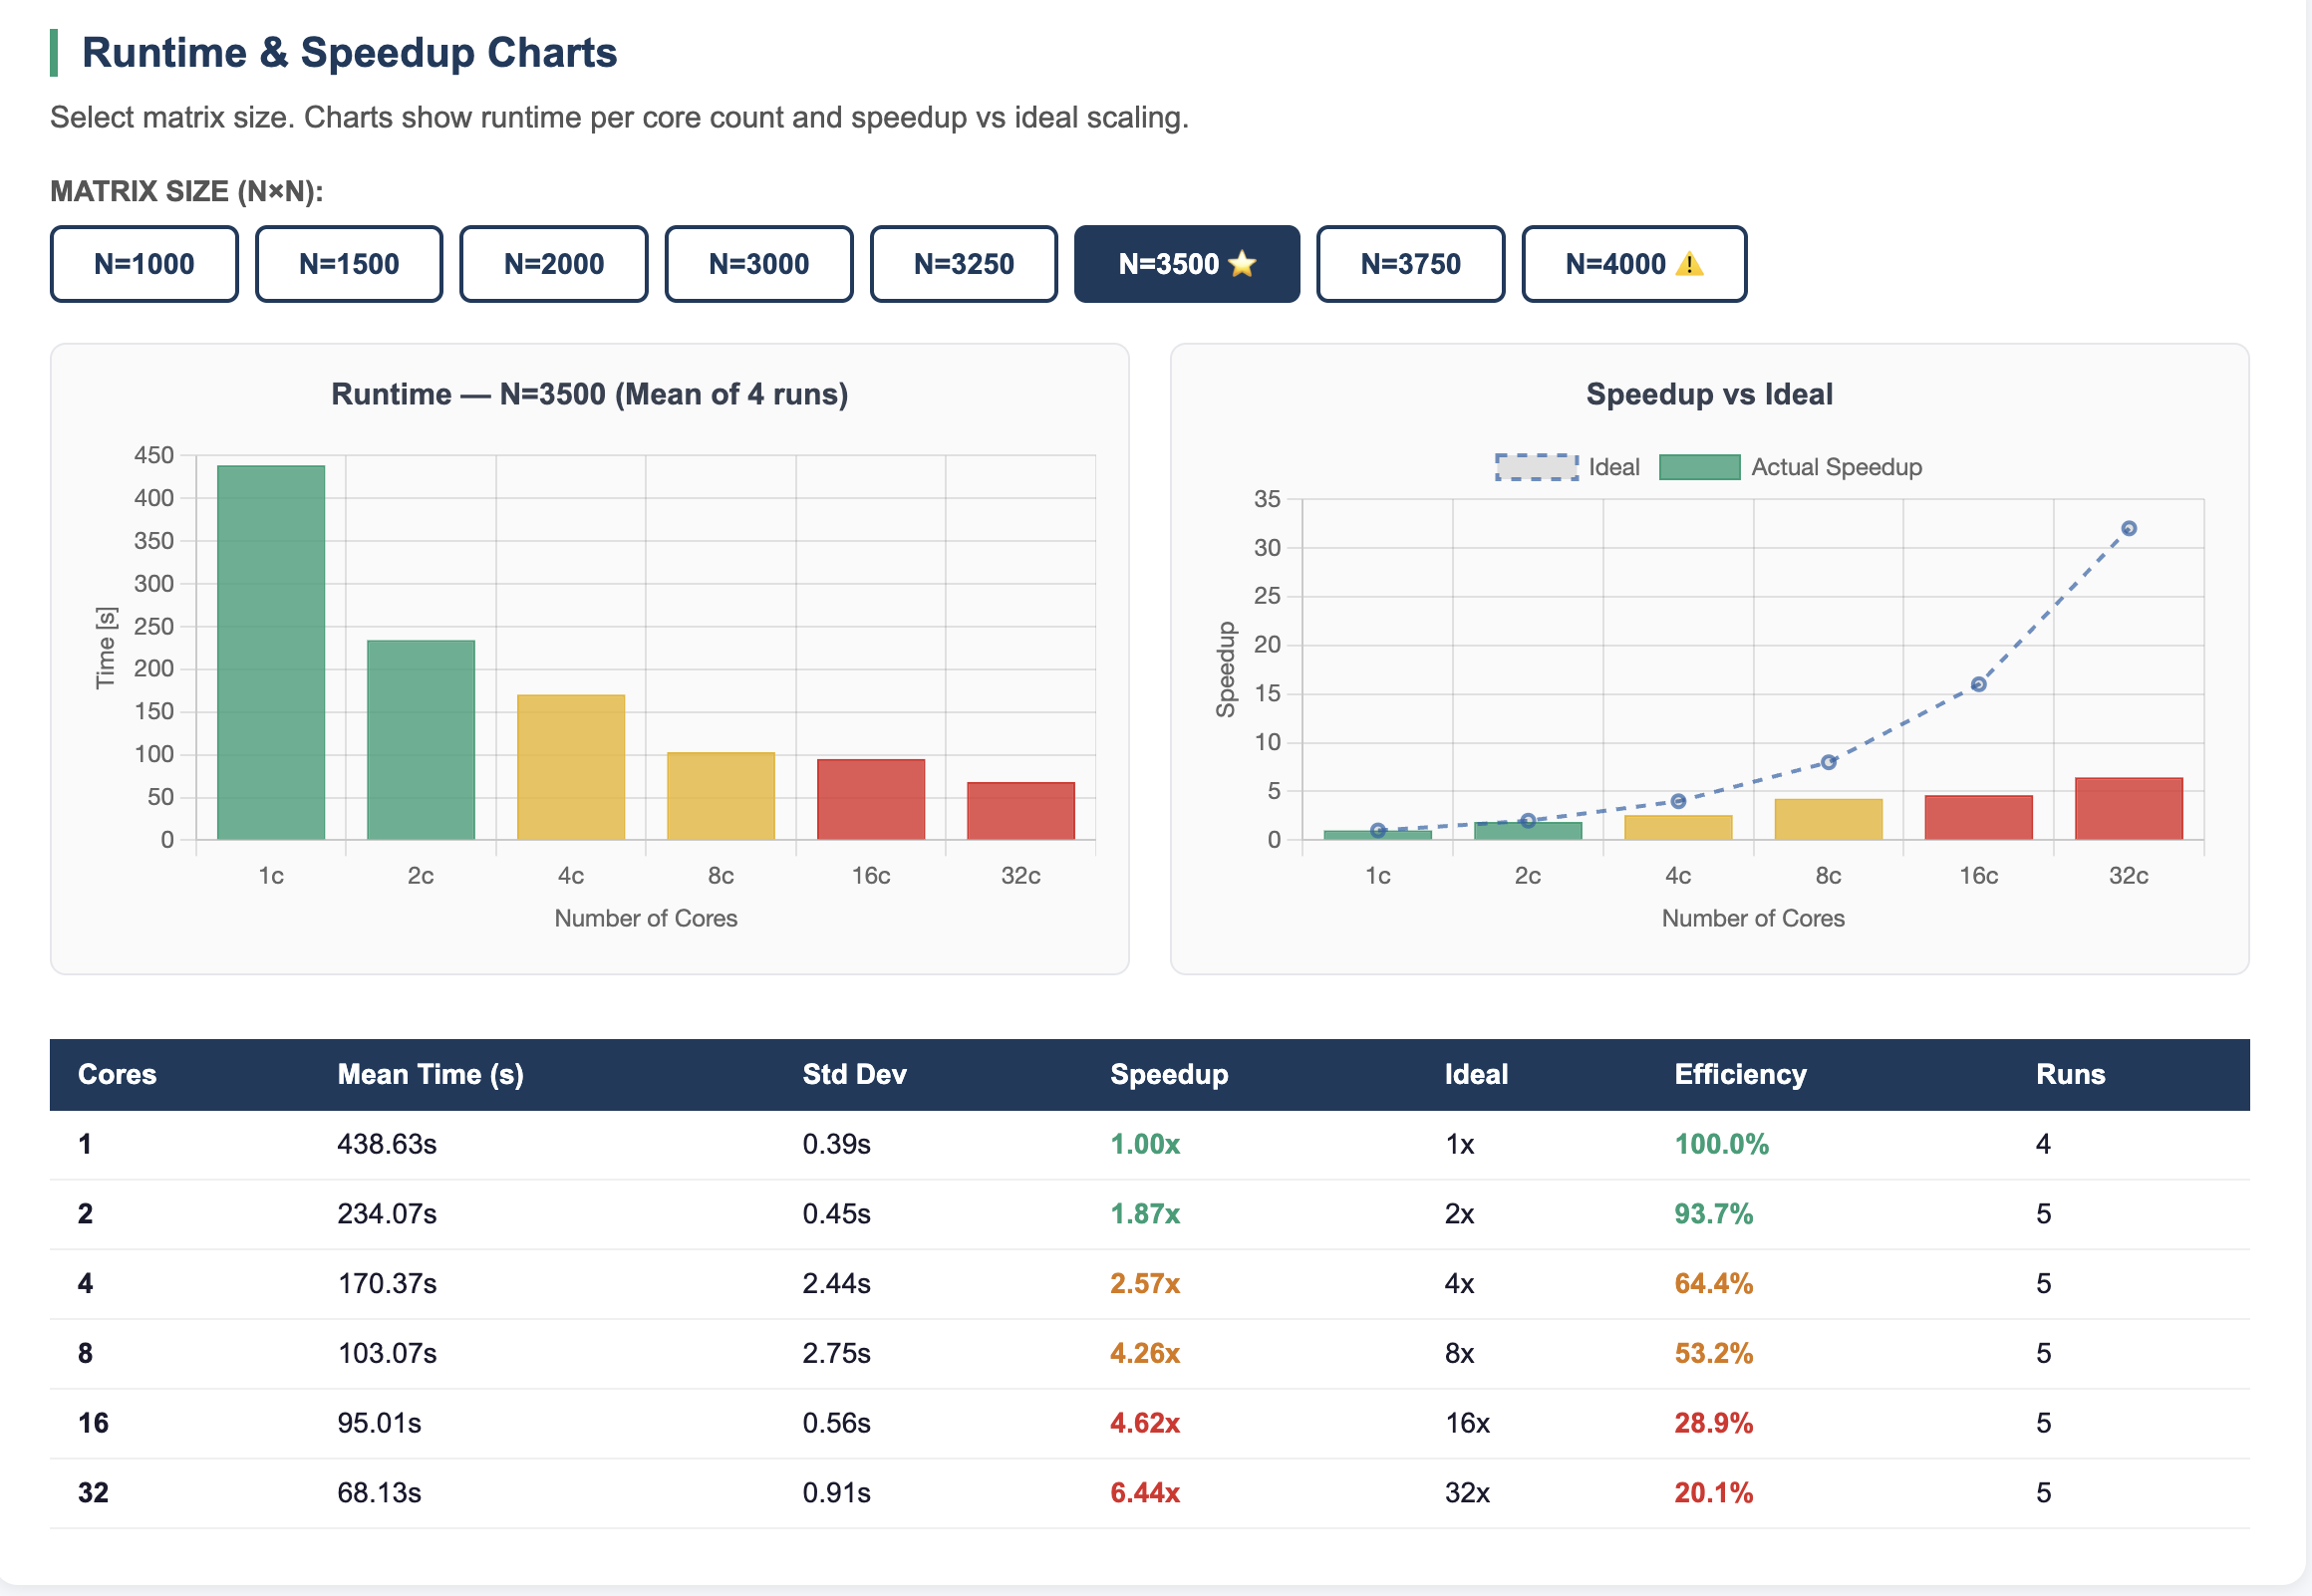Viewport: 2312px width, 1596px height.
Task: Click the star icon on N=3500
Action: pyautogui.click(x=1242, y=264)
